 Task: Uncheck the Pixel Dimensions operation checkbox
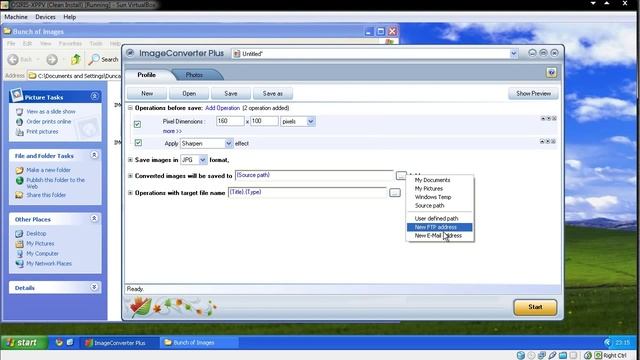(138, 124)
